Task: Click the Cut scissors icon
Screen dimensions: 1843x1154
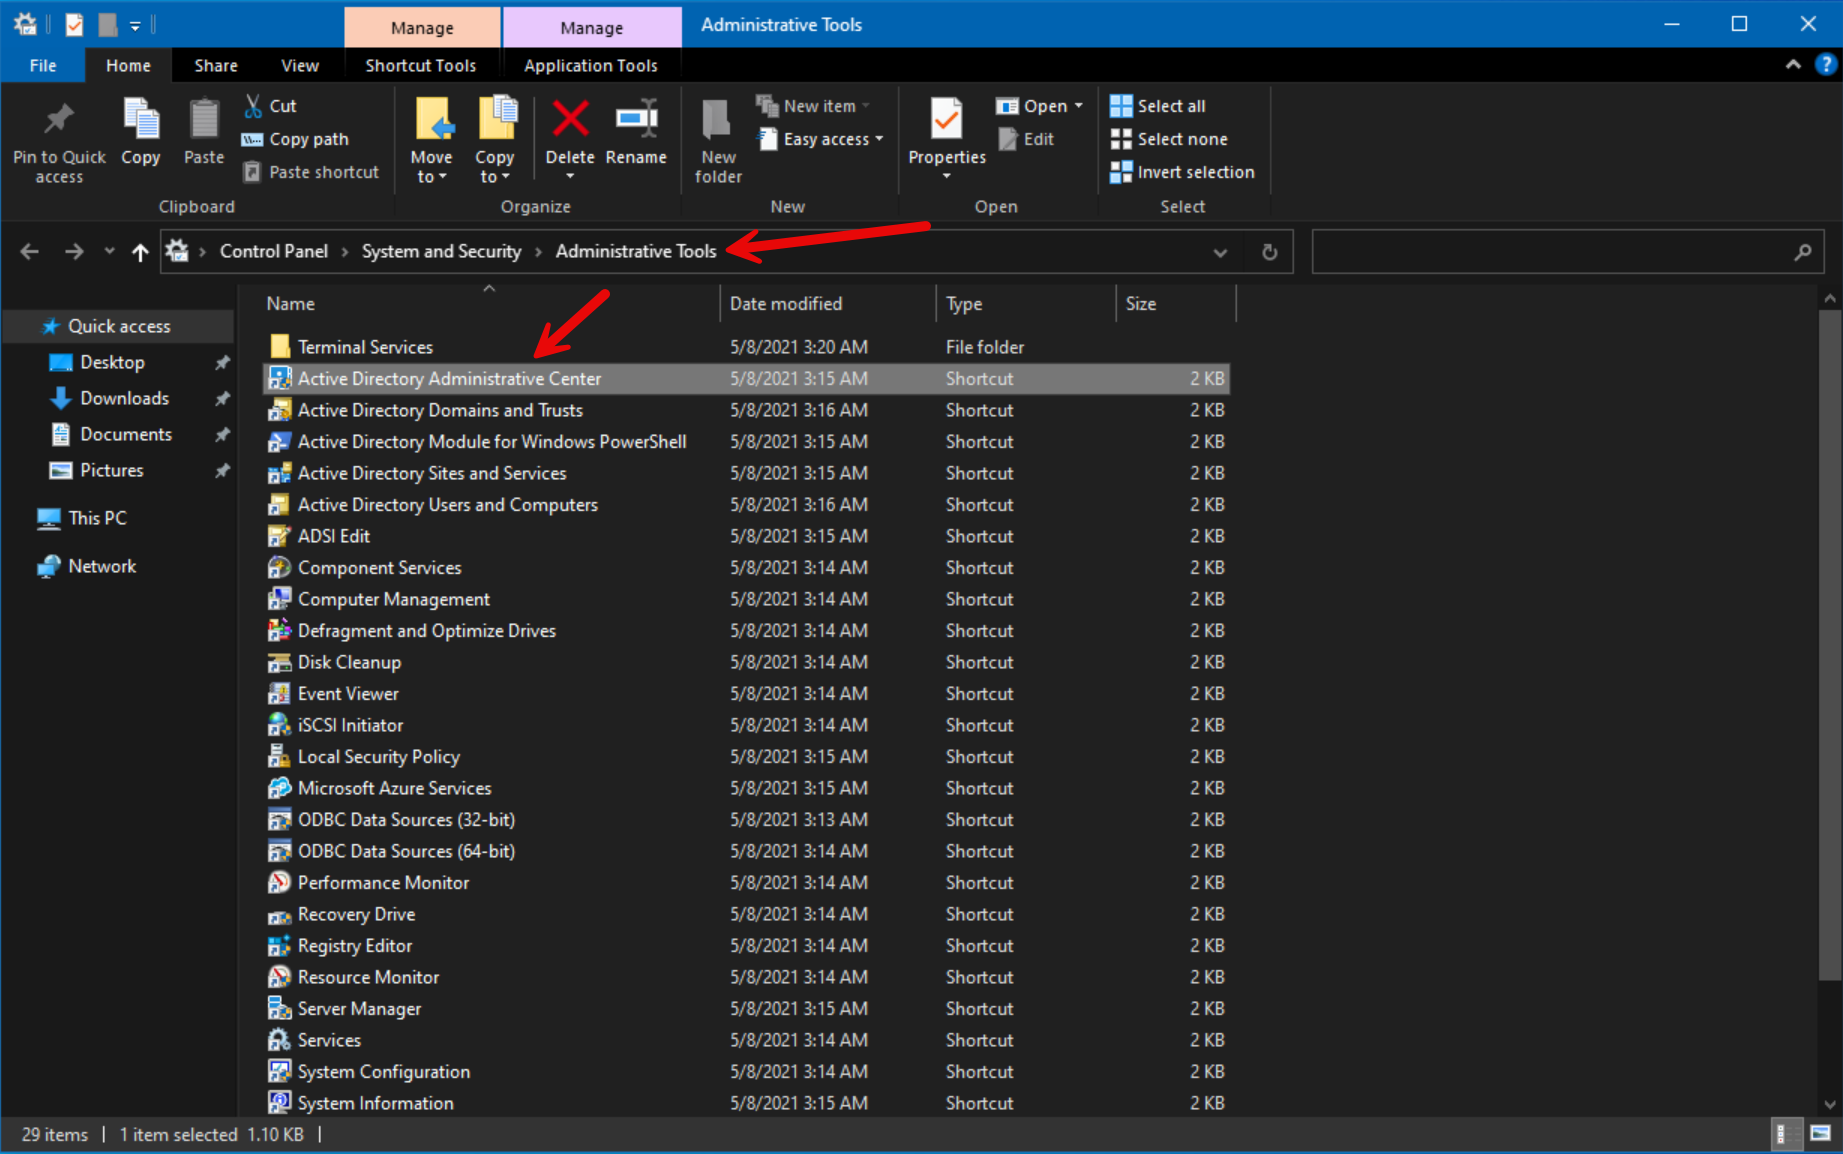Action: (254, 104)
